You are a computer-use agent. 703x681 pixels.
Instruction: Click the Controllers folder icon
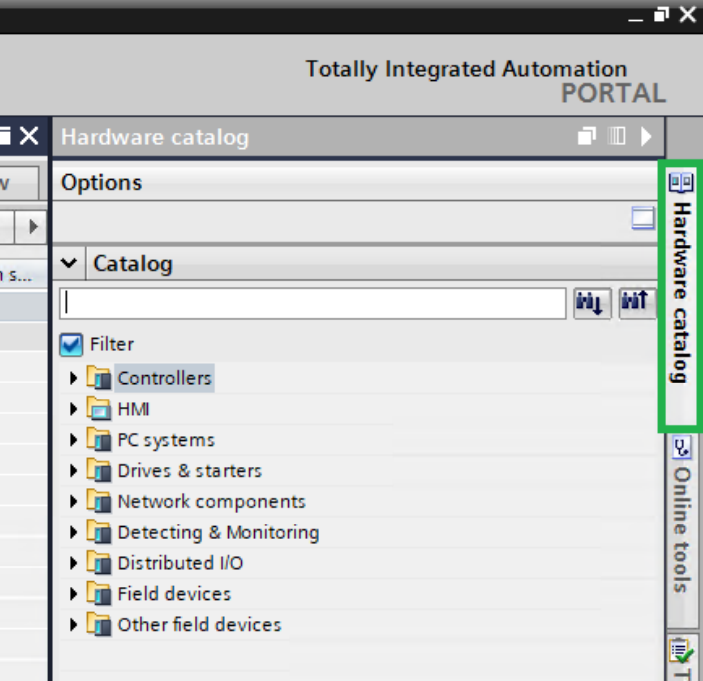[98, 377]
